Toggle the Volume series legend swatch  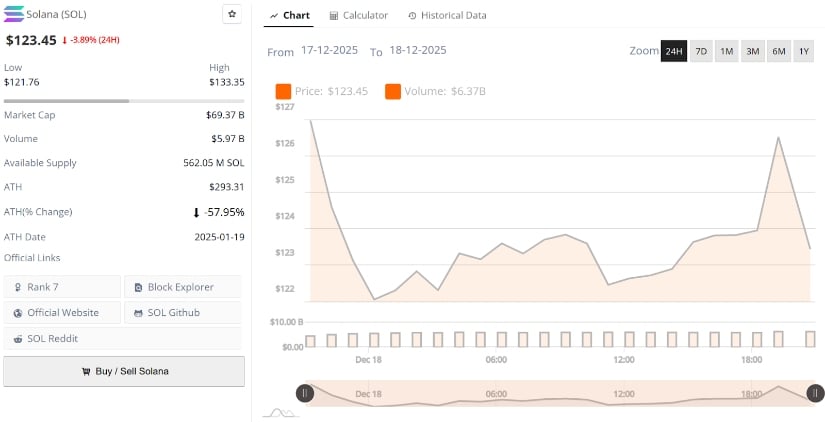tap(393, 91)
